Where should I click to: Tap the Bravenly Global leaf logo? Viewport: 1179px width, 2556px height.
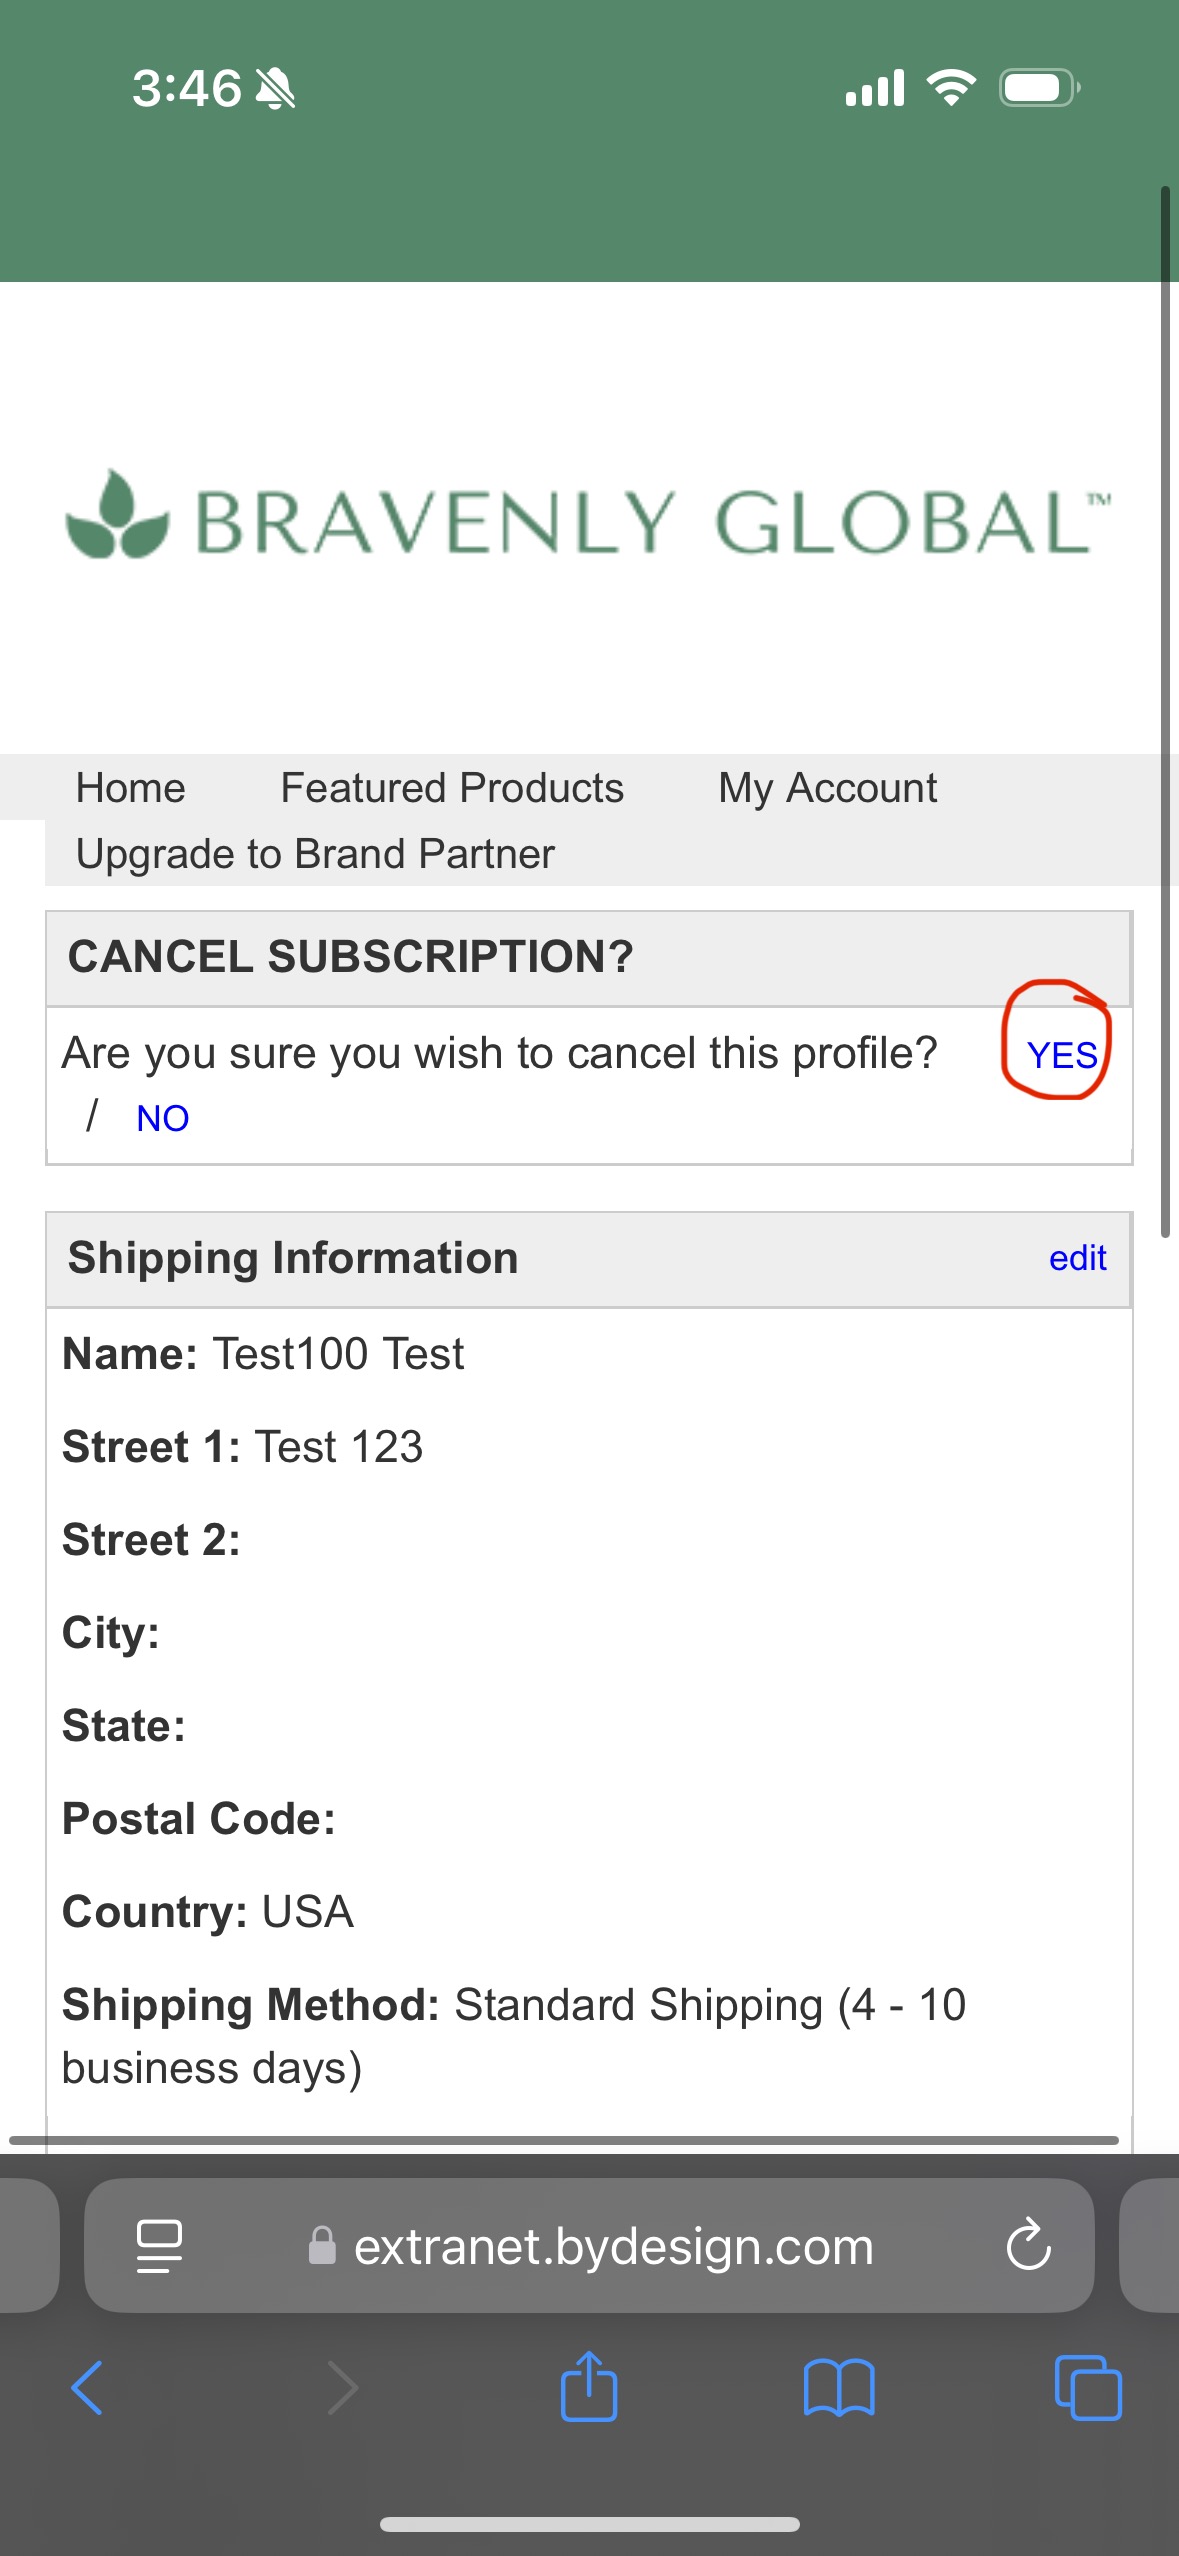click(x=117, y=516)
